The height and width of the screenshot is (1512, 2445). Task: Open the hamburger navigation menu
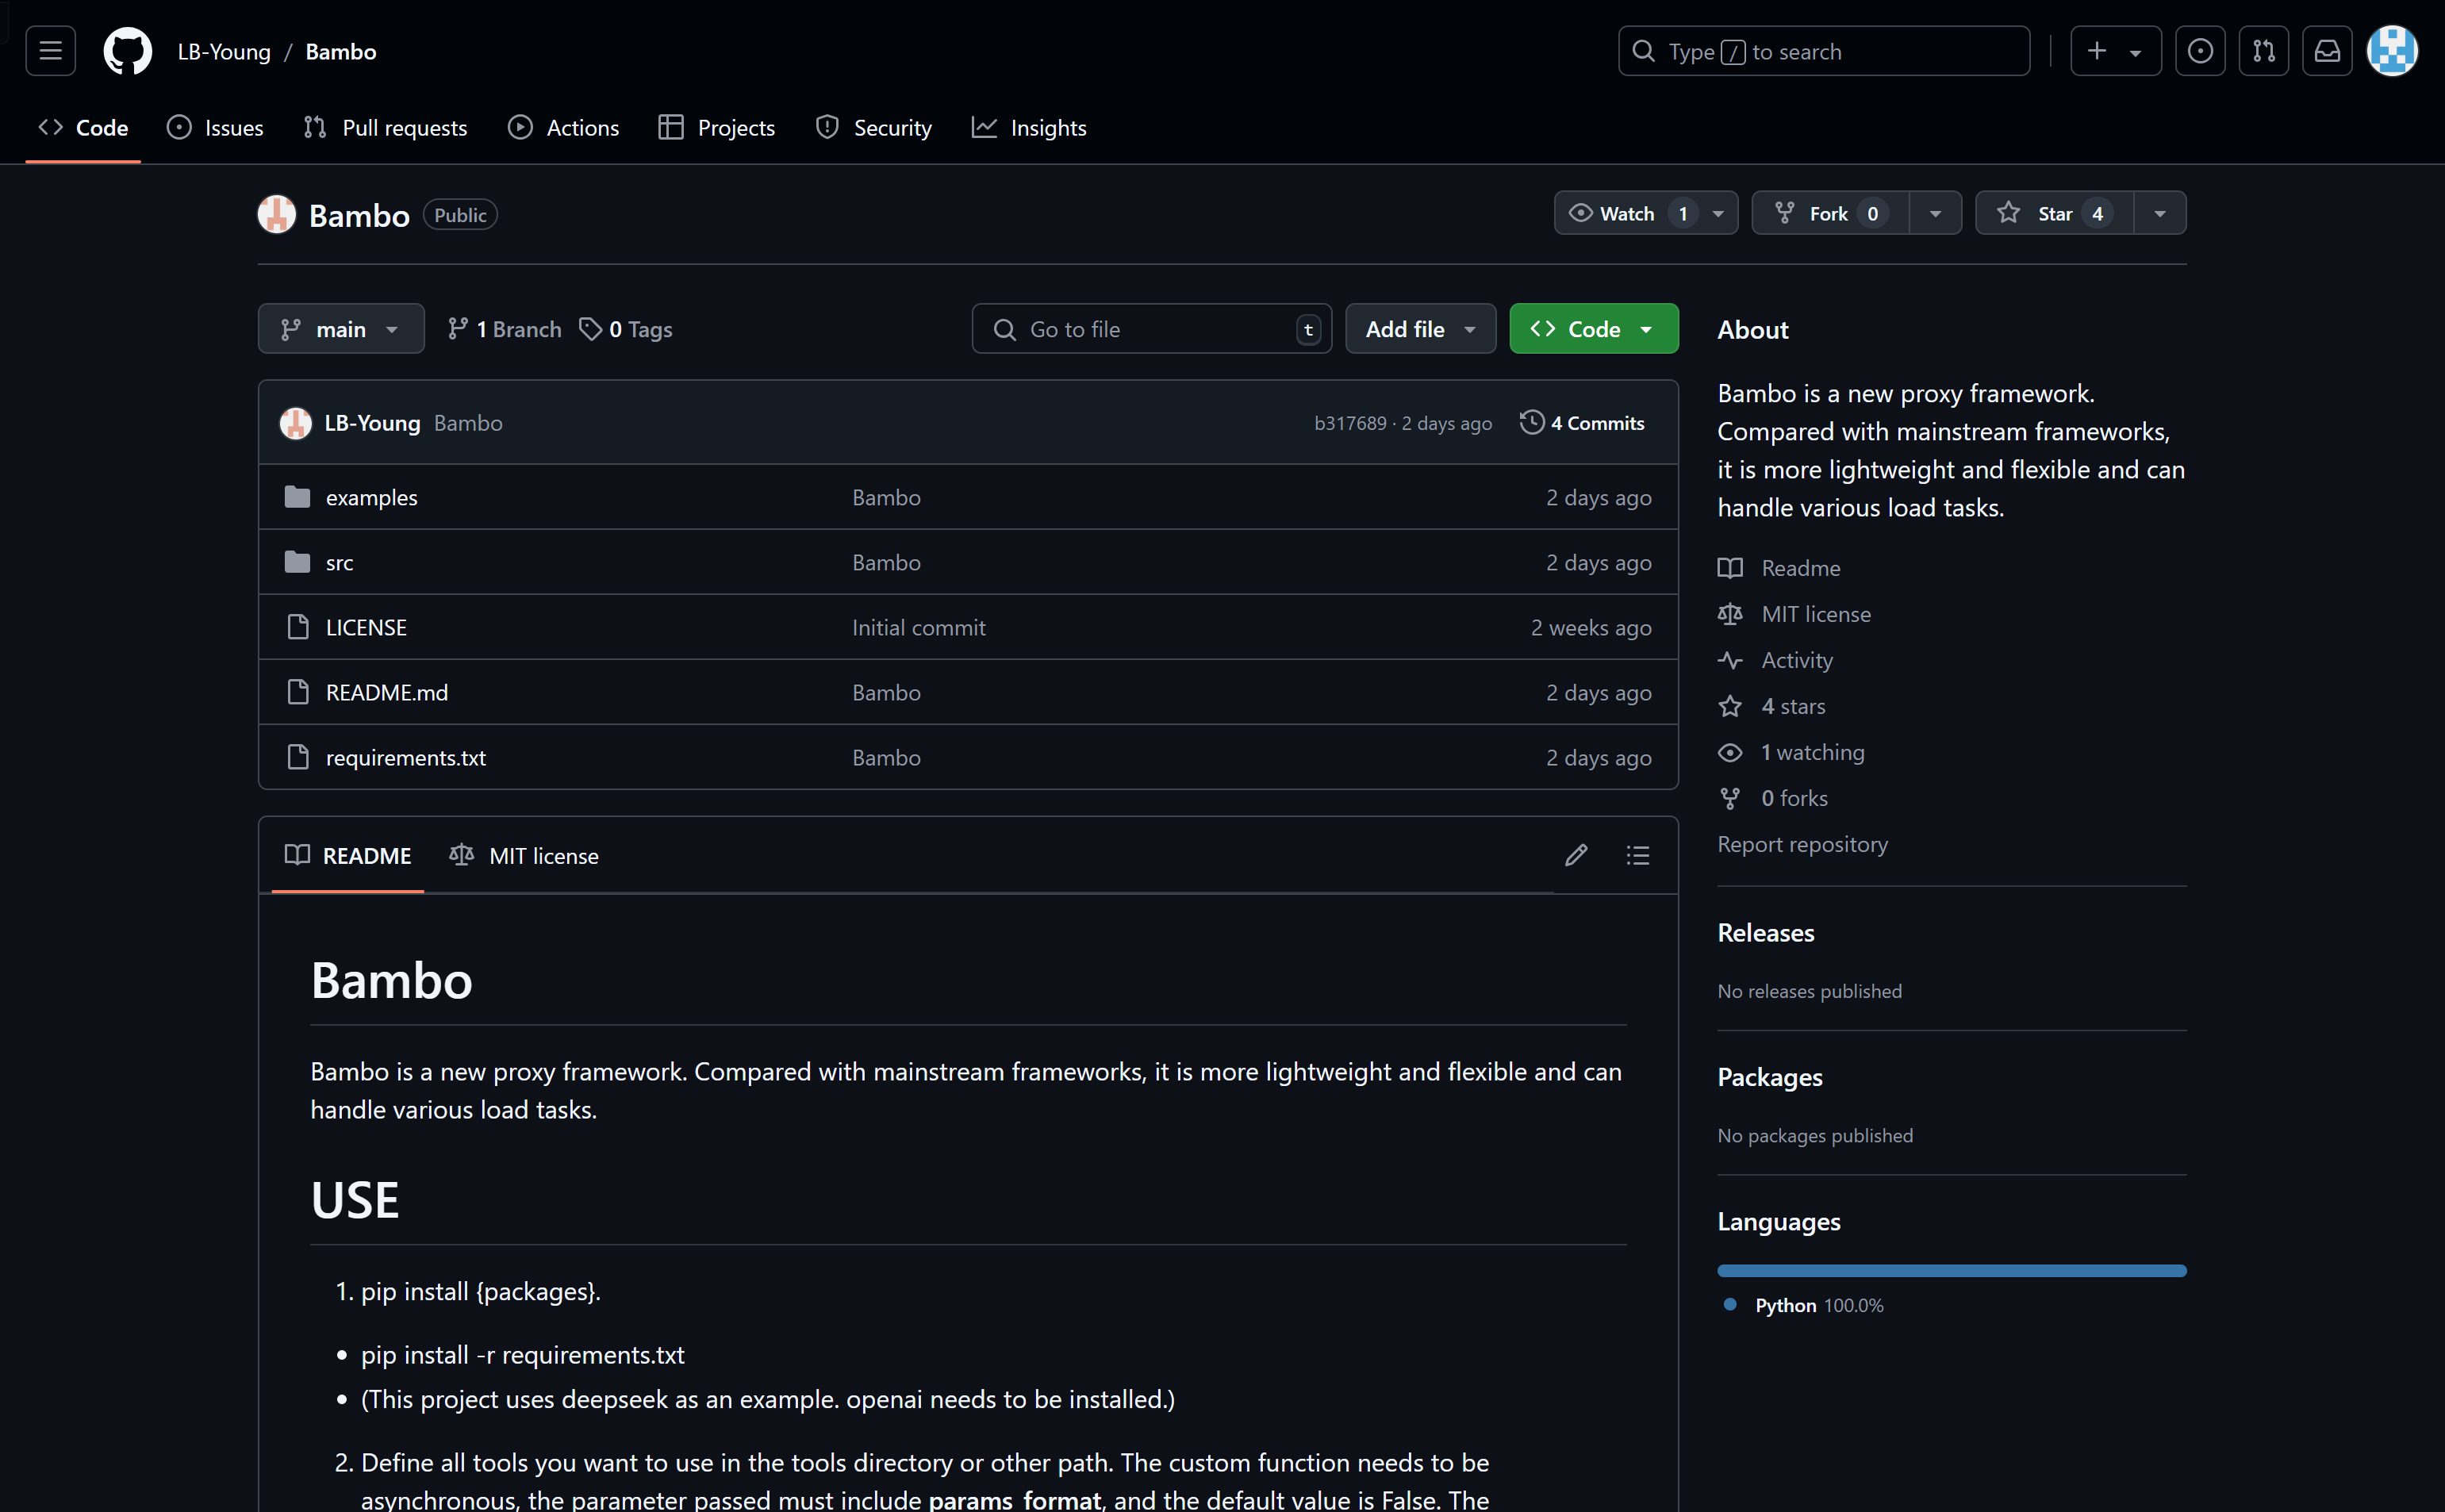coord(50,51)
